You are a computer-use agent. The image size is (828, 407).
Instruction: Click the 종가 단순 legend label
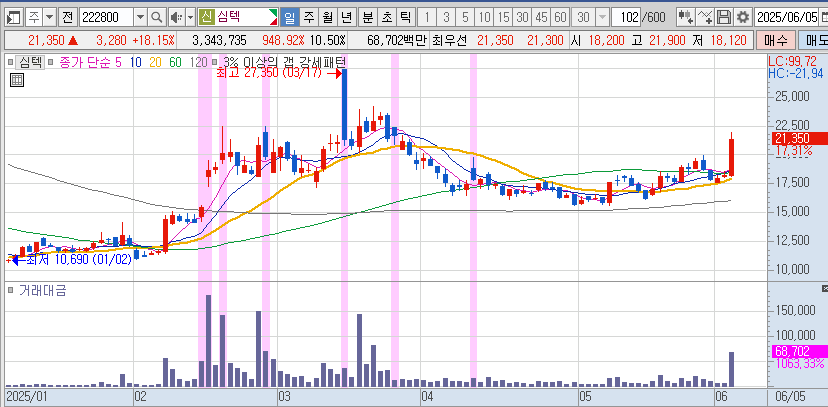coord(83,62)
